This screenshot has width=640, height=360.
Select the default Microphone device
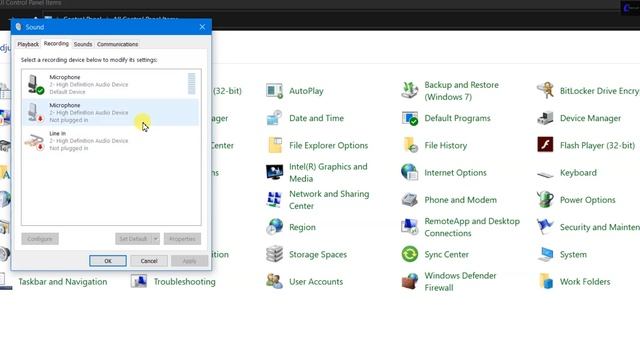tap(110, 84)
